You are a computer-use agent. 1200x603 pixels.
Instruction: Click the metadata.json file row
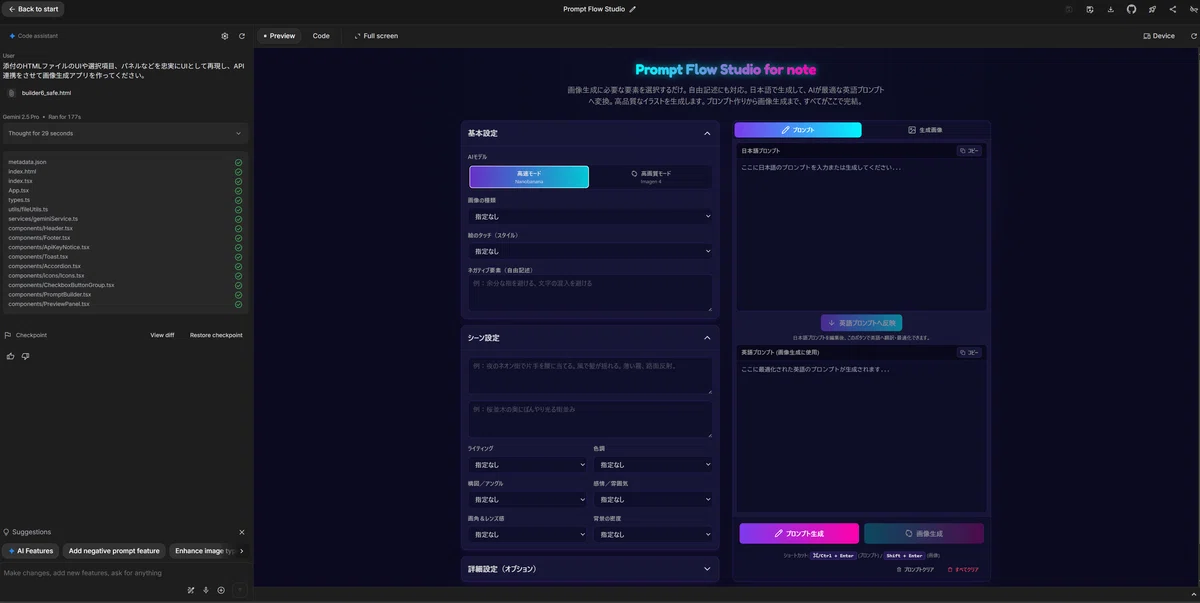coord(125,161)
